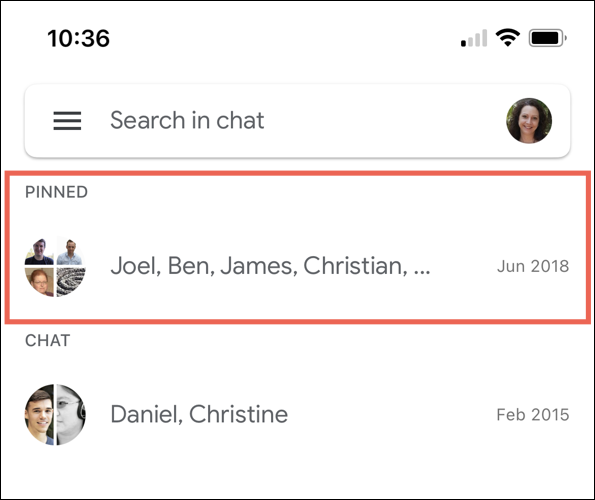Tap the CHAT section header

(47, 341)
